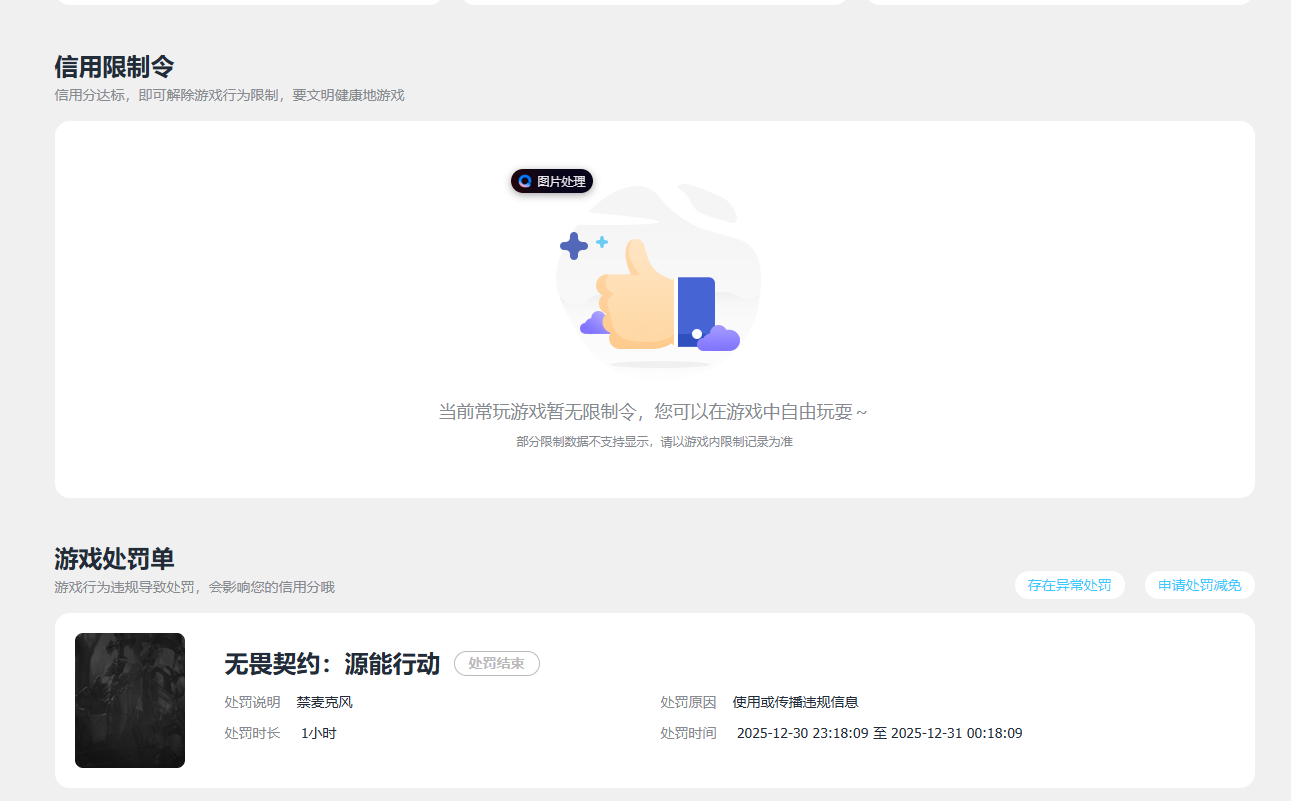The image size is (1291, 801).
Task: Click the 当前常玩游戏暂无限制令 message
Action: click(653, 412)
